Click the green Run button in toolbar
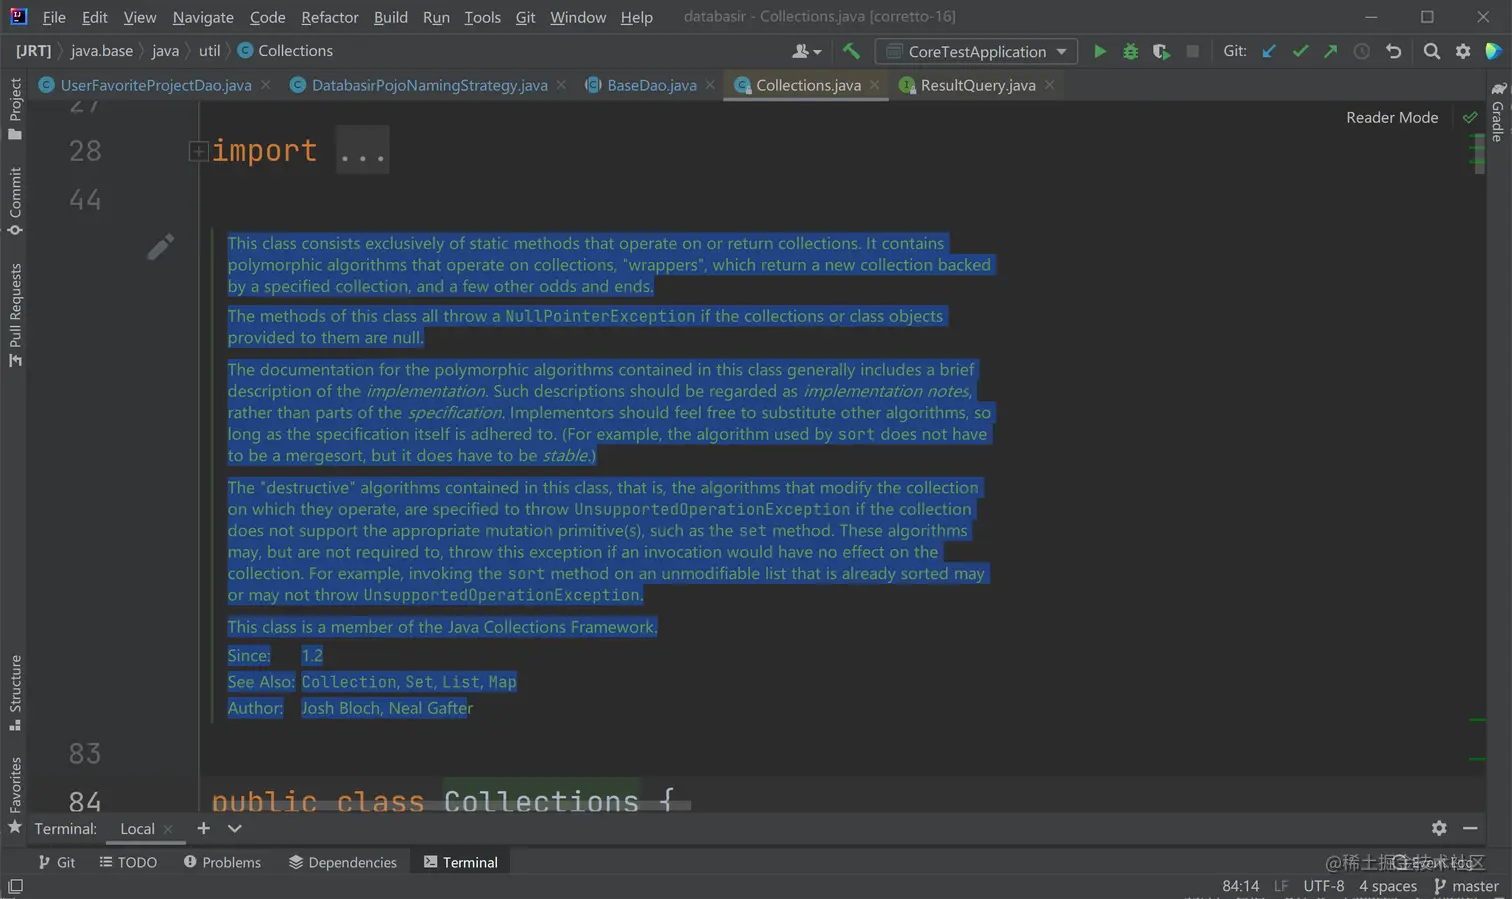 (1099, 51)
